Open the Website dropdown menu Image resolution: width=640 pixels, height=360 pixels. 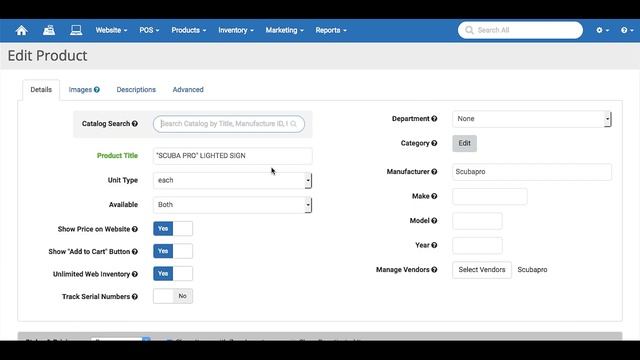(x=111, y=30)
